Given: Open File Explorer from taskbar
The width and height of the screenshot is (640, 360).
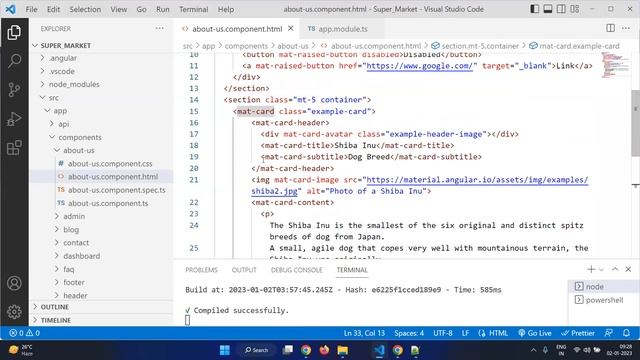Looking at the screenshot, I should 342,350.
